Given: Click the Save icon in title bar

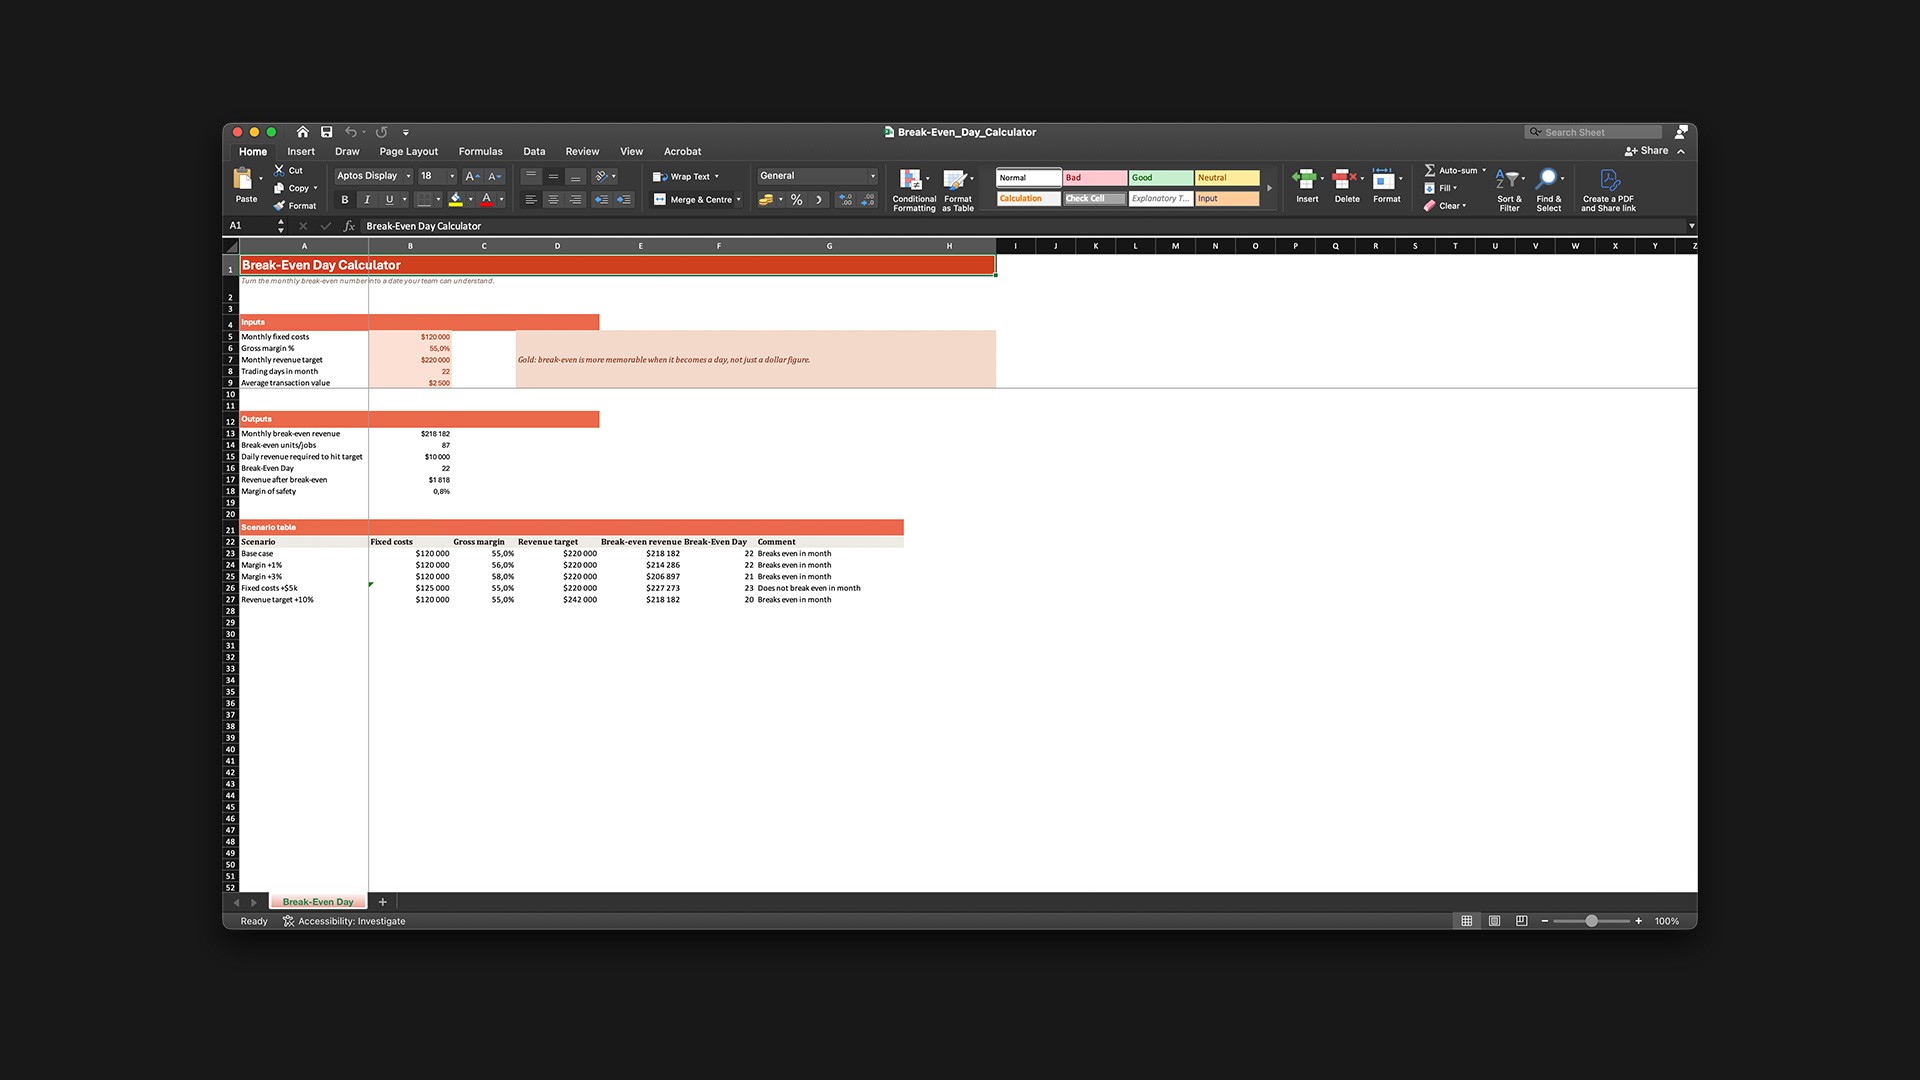Looking at the screenshot, I should tap(326, 132).
